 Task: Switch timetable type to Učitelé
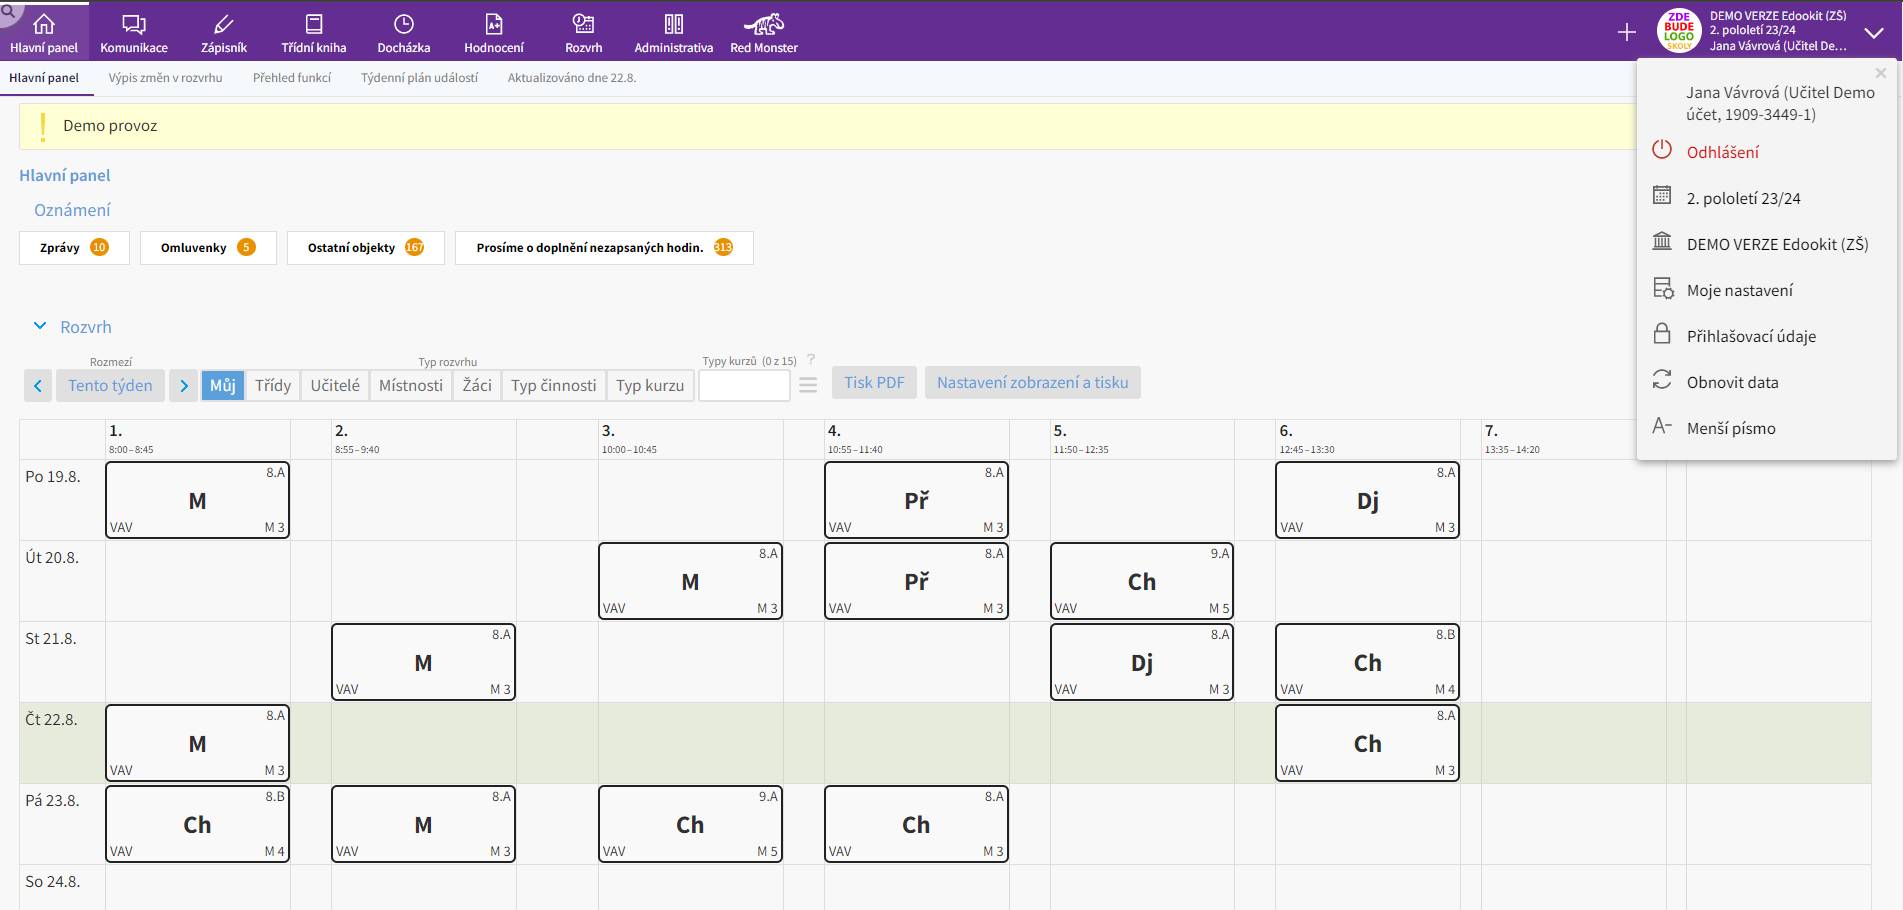[335, 385]
